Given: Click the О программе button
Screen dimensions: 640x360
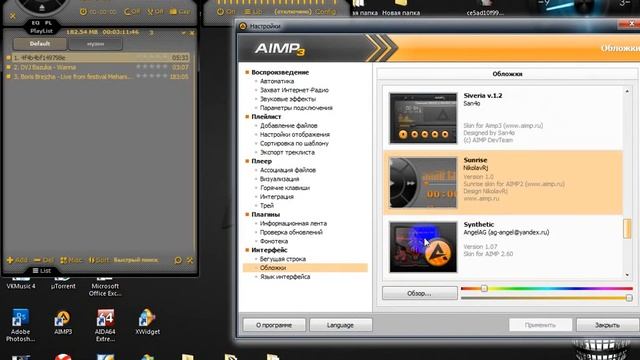Looking at the screenshot, I should pyautogui.click(x=274, y=325).
